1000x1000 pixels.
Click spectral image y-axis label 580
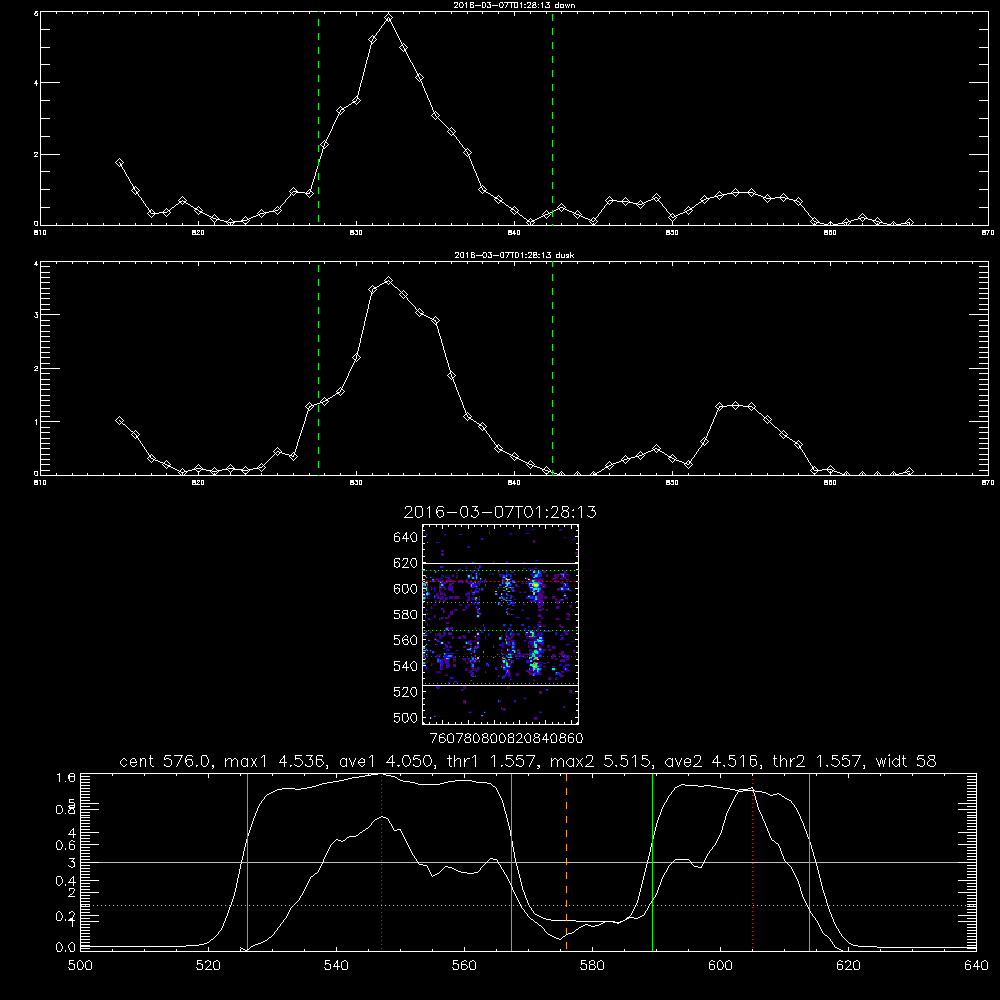pos(405,615)
